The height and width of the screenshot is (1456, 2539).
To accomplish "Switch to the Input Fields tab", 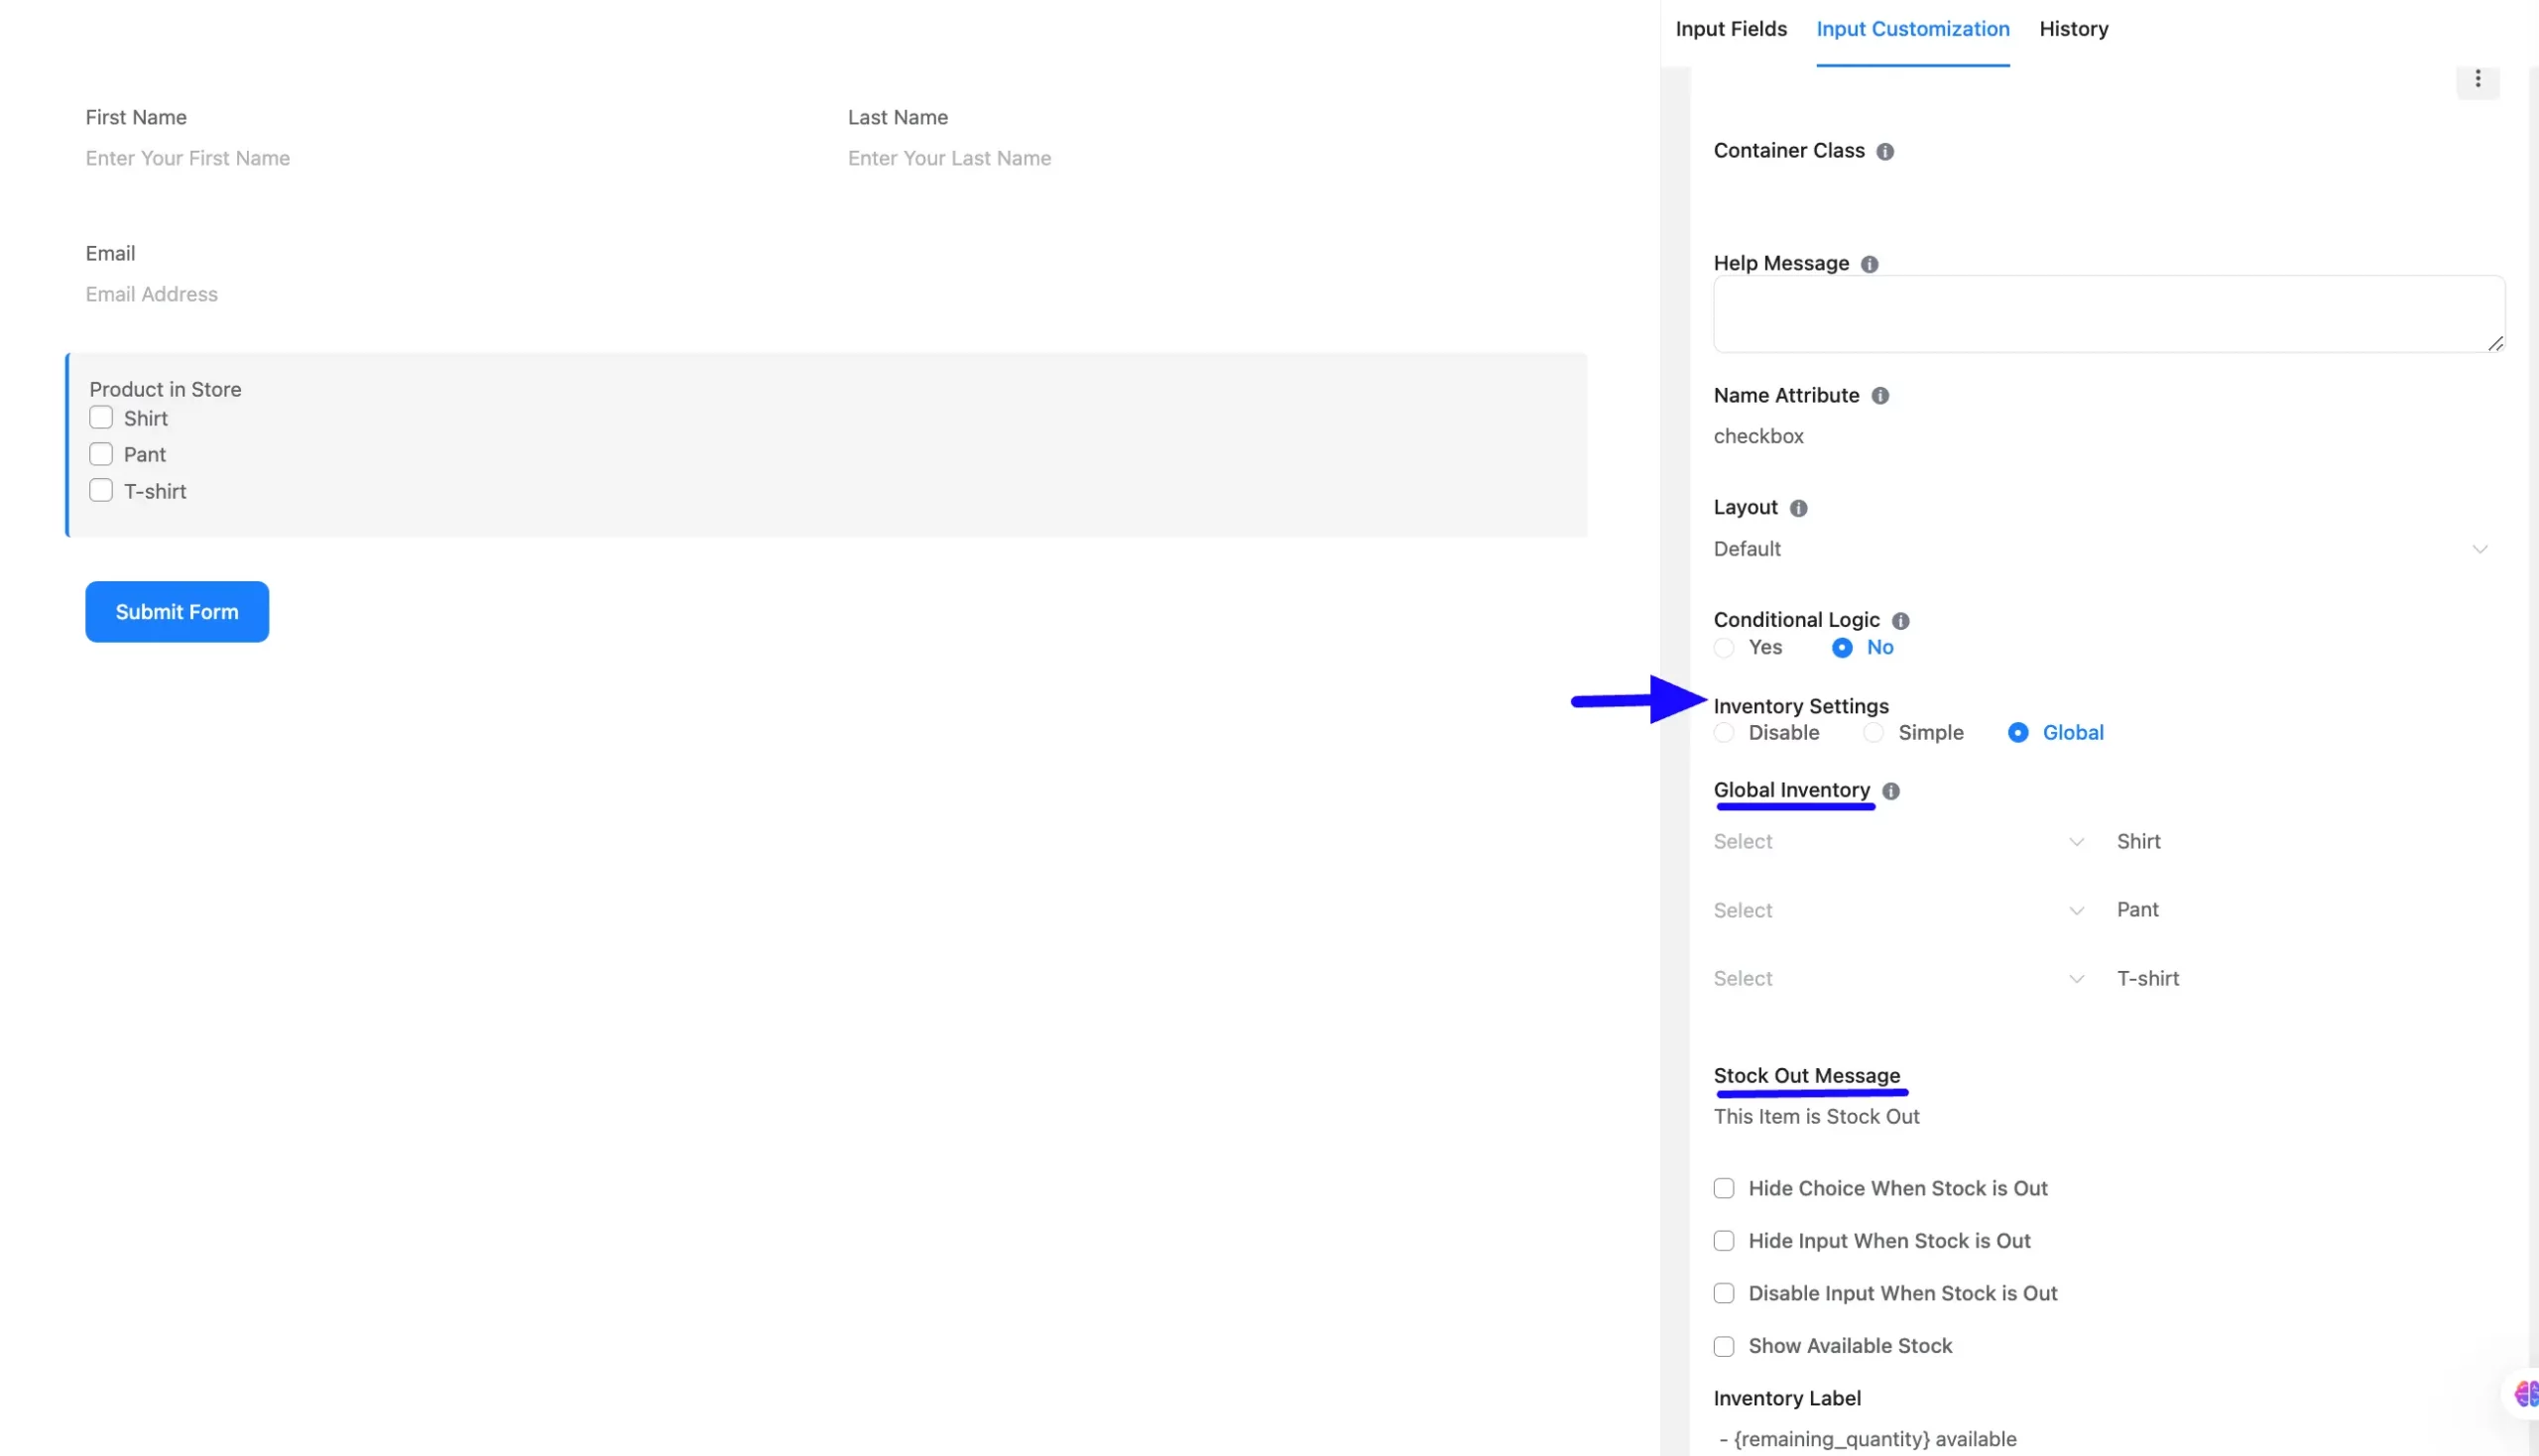I will tap(1731, 29).
